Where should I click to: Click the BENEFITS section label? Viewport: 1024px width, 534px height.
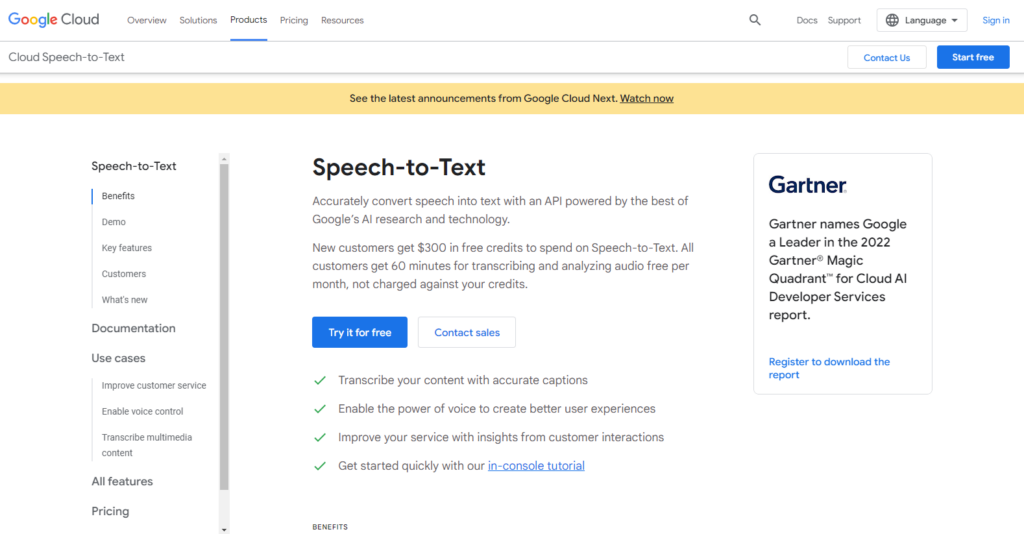tap(330, 527)
